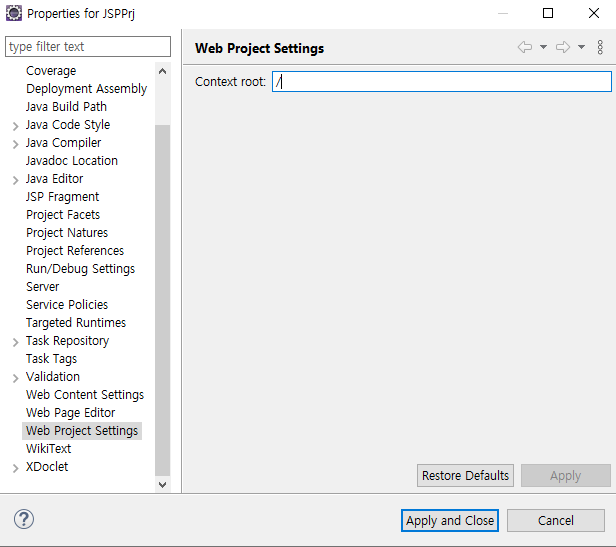Open WikiText page
The image size is (616, 547).
click(49, 449)
